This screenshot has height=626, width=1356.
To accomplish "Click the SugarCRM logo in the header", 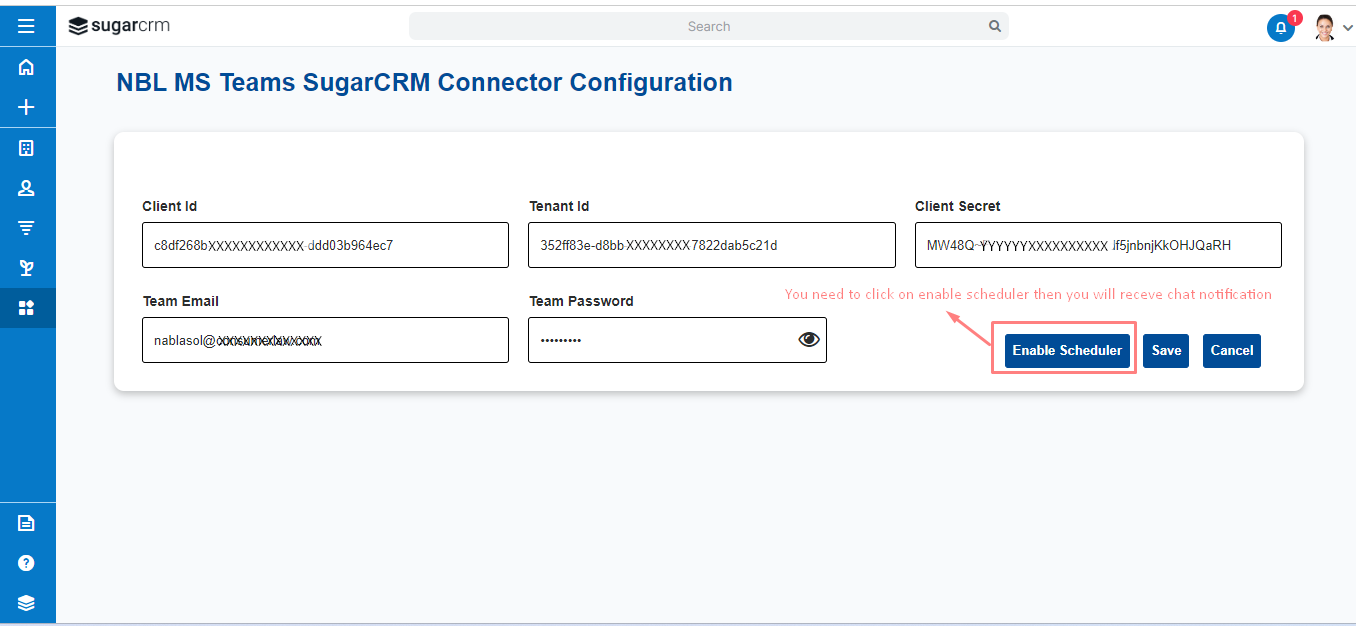I will [119, 26].
